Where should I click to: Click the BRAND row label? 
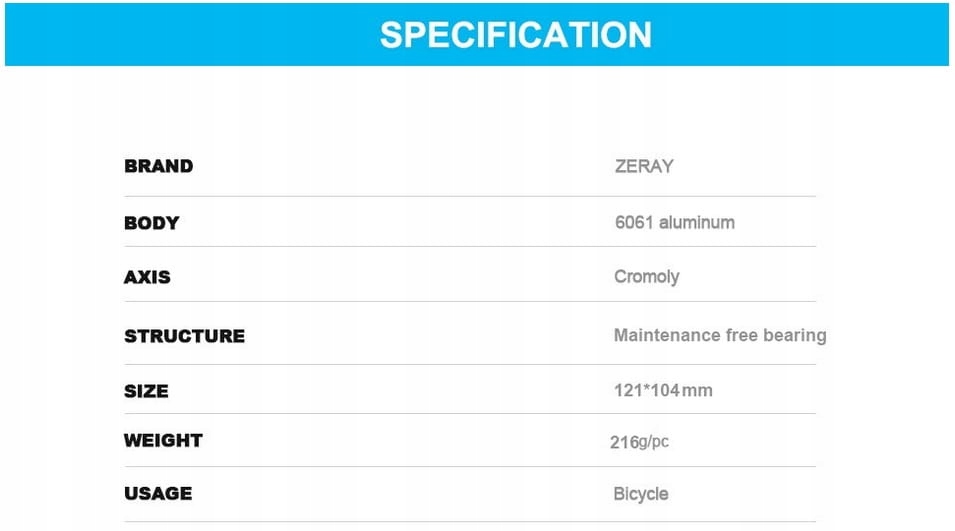pos(158,166)
